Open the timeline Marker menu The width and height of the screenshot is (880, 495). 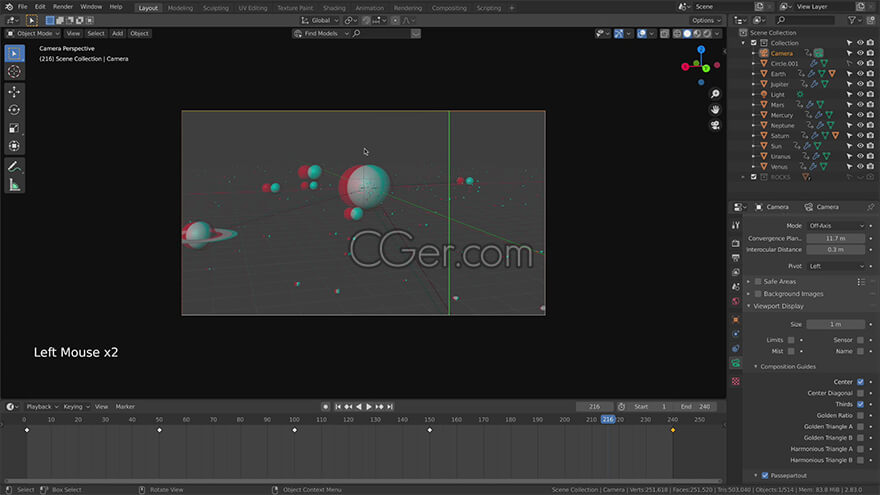coord(125,407)
